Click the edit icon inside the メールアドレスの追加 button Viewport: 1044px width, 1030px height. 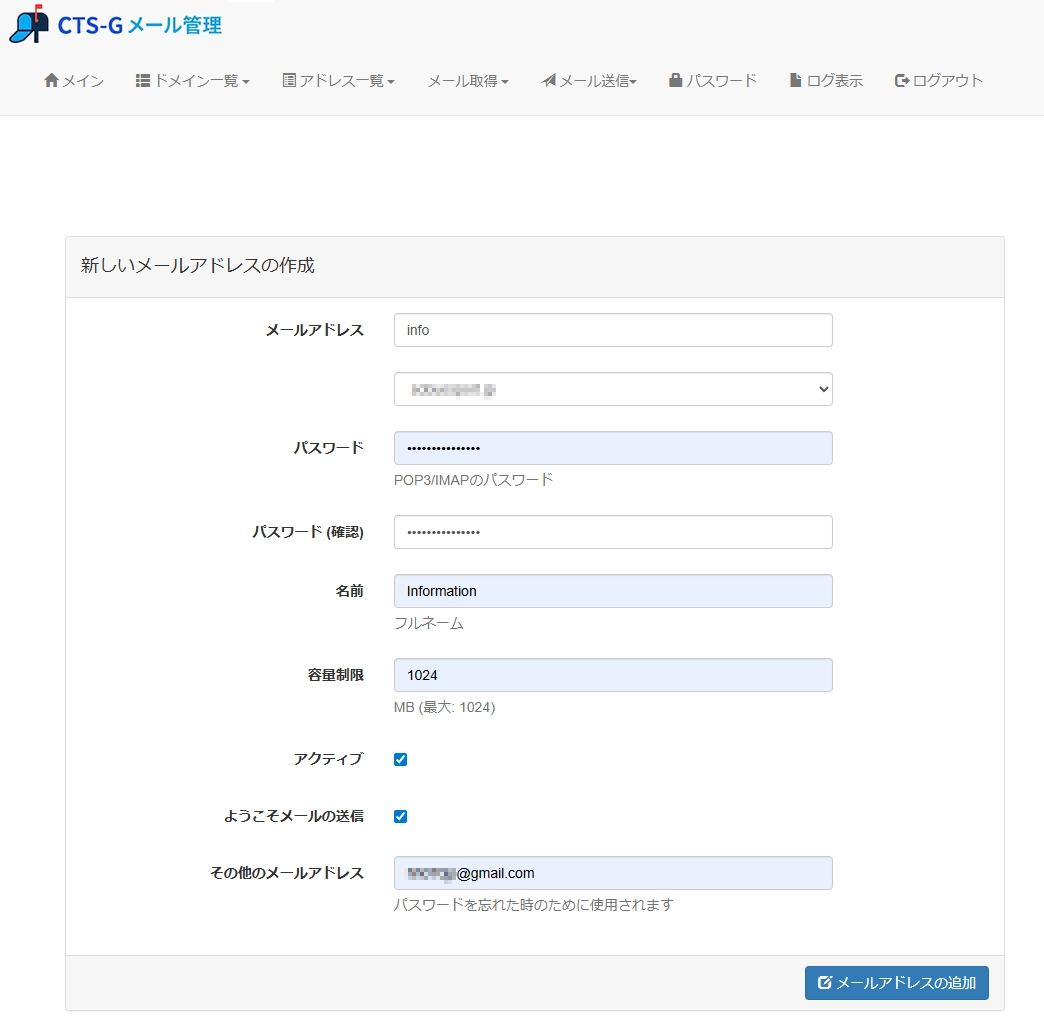[x=825, y=983]
